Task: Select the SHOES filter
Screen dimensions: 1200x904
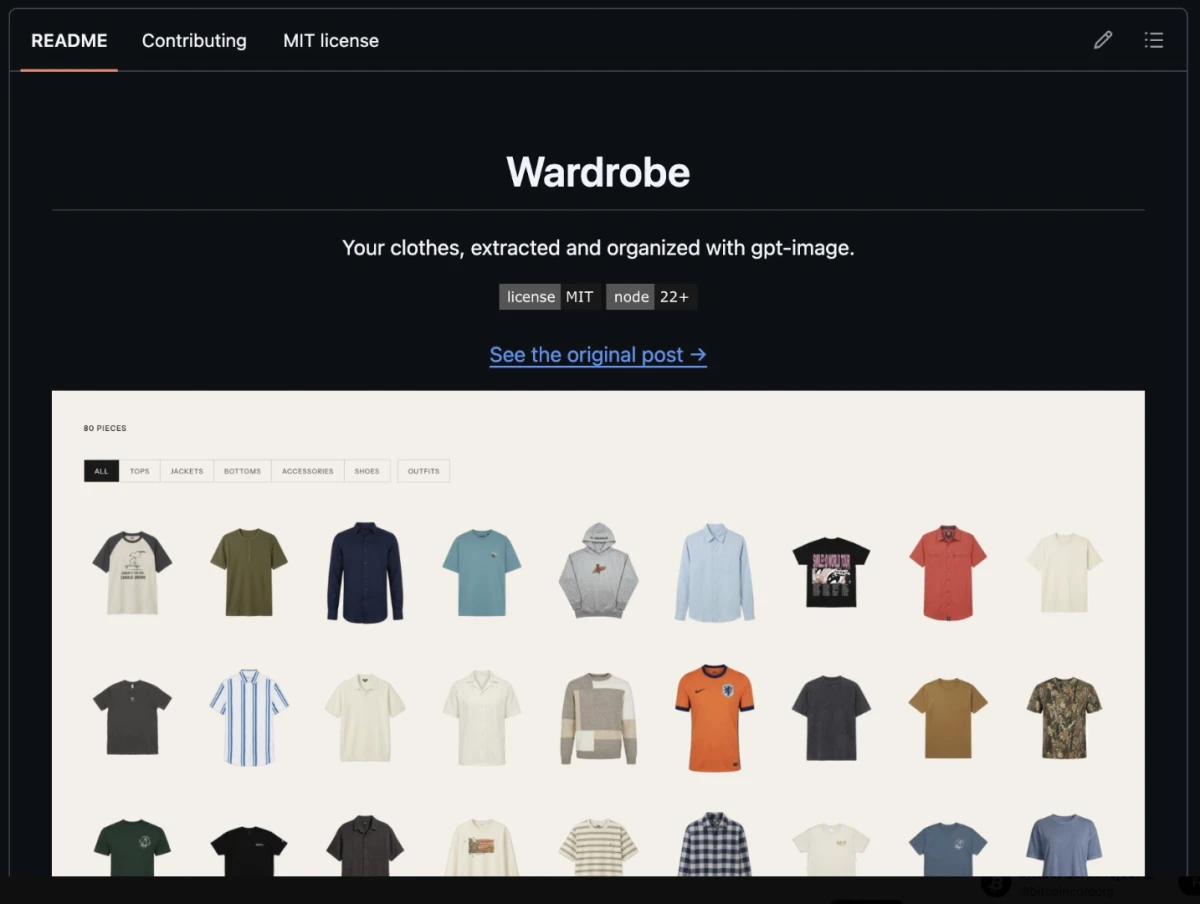Action: [367, 471]
